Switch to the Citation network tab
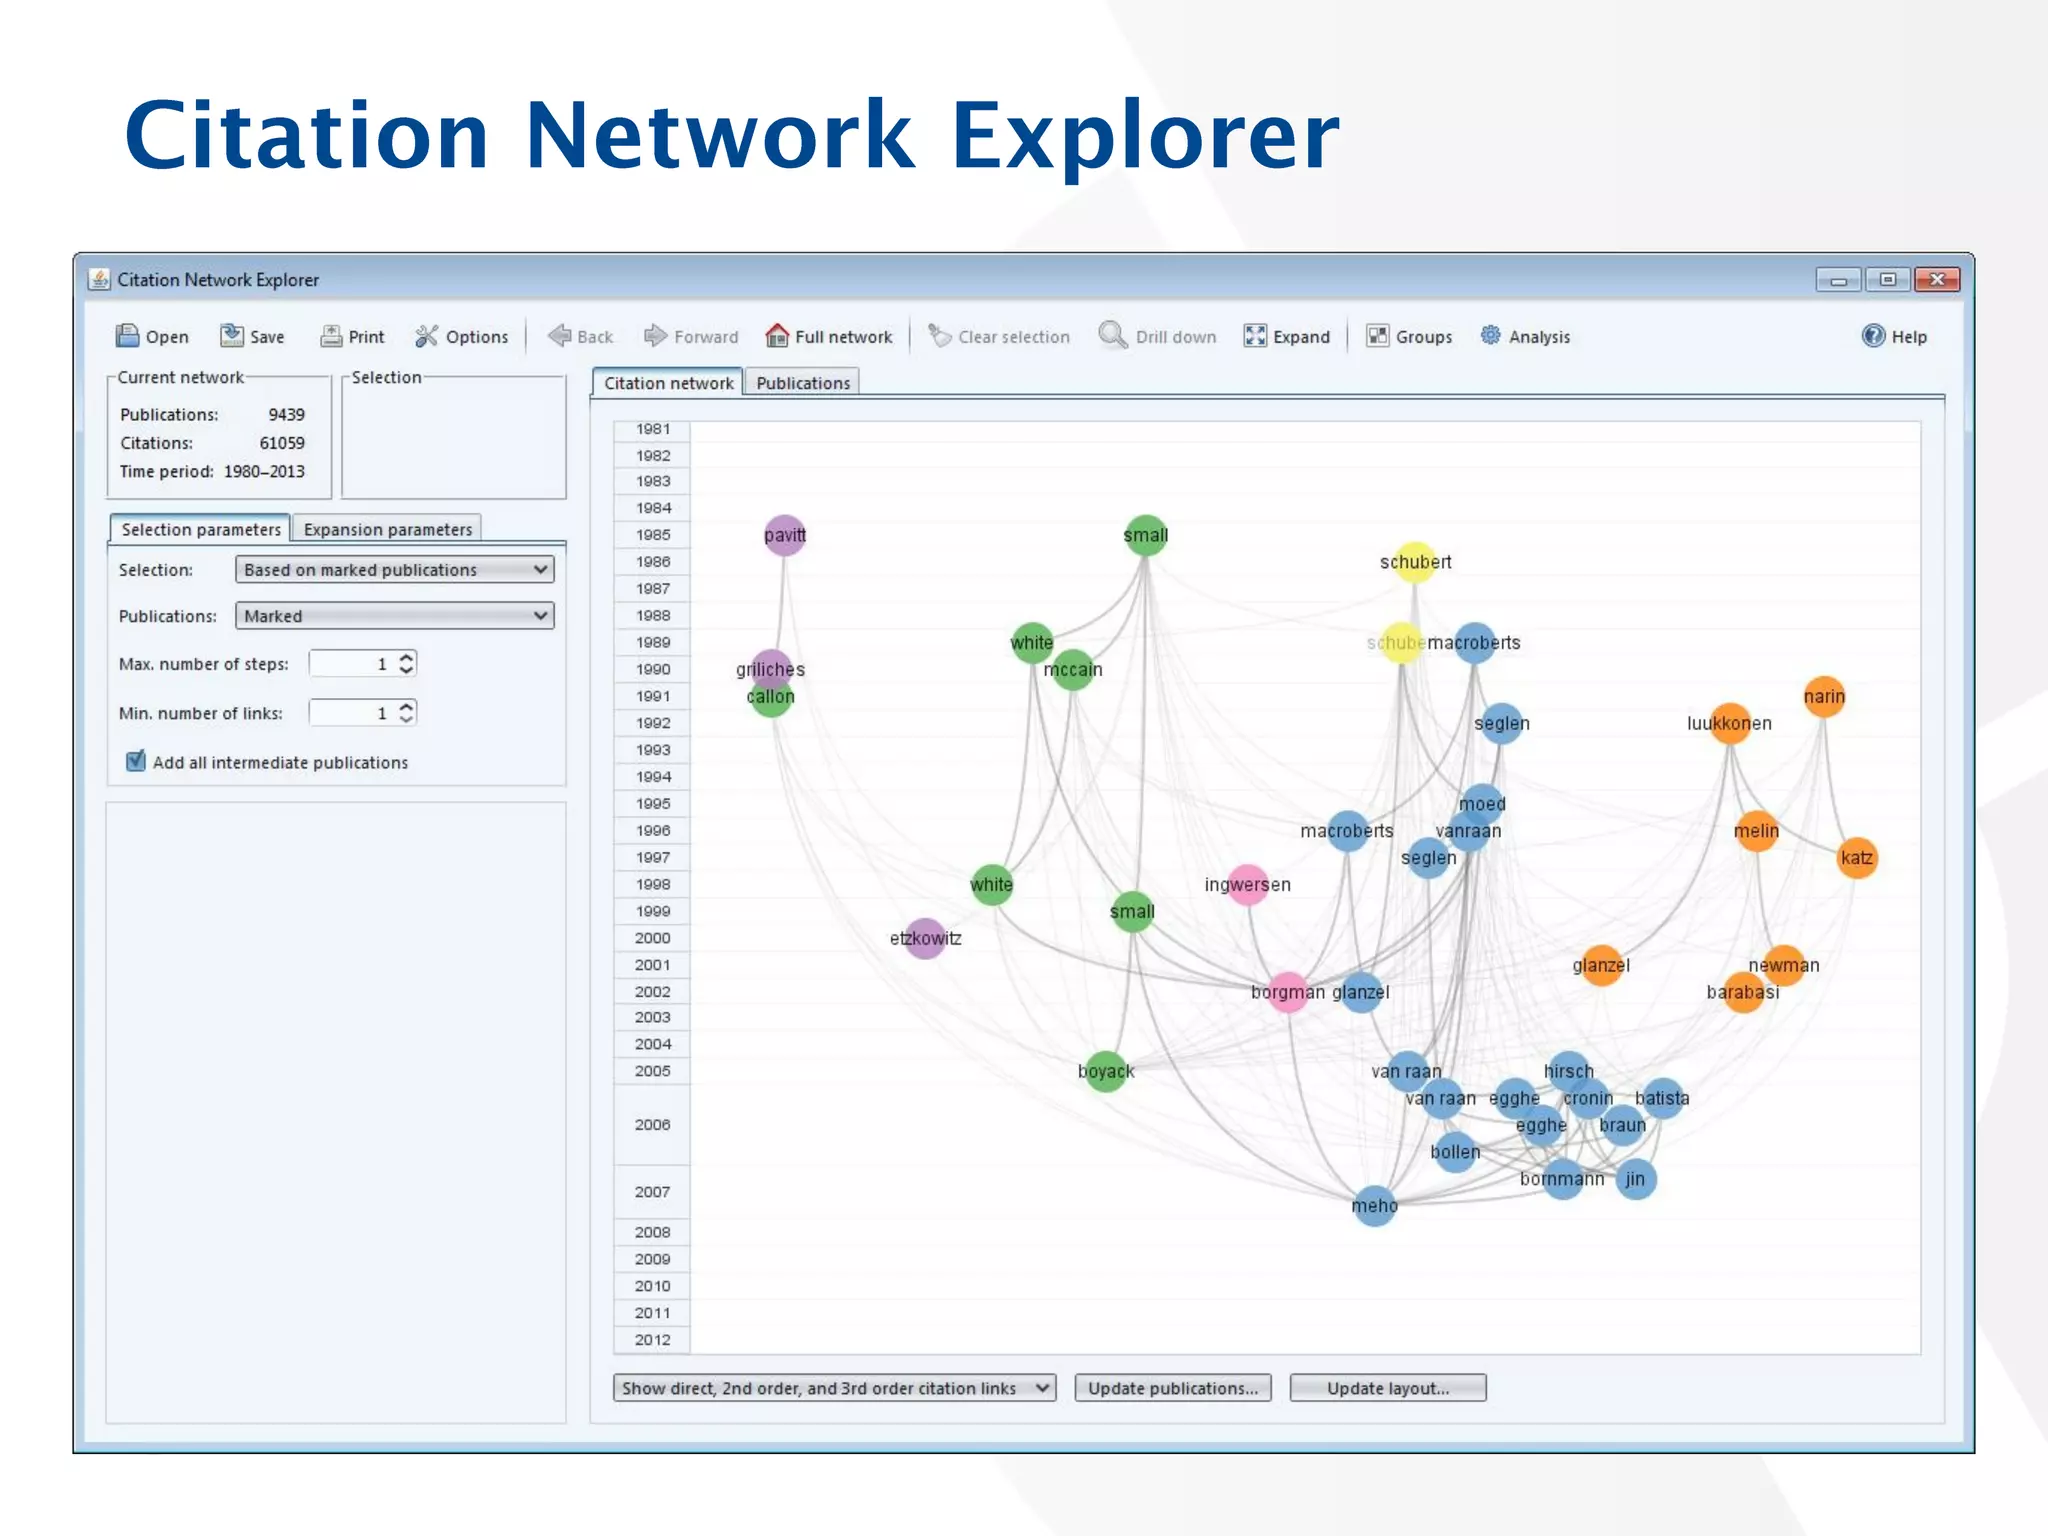Screen dimensions: 2048x1536 668,383
